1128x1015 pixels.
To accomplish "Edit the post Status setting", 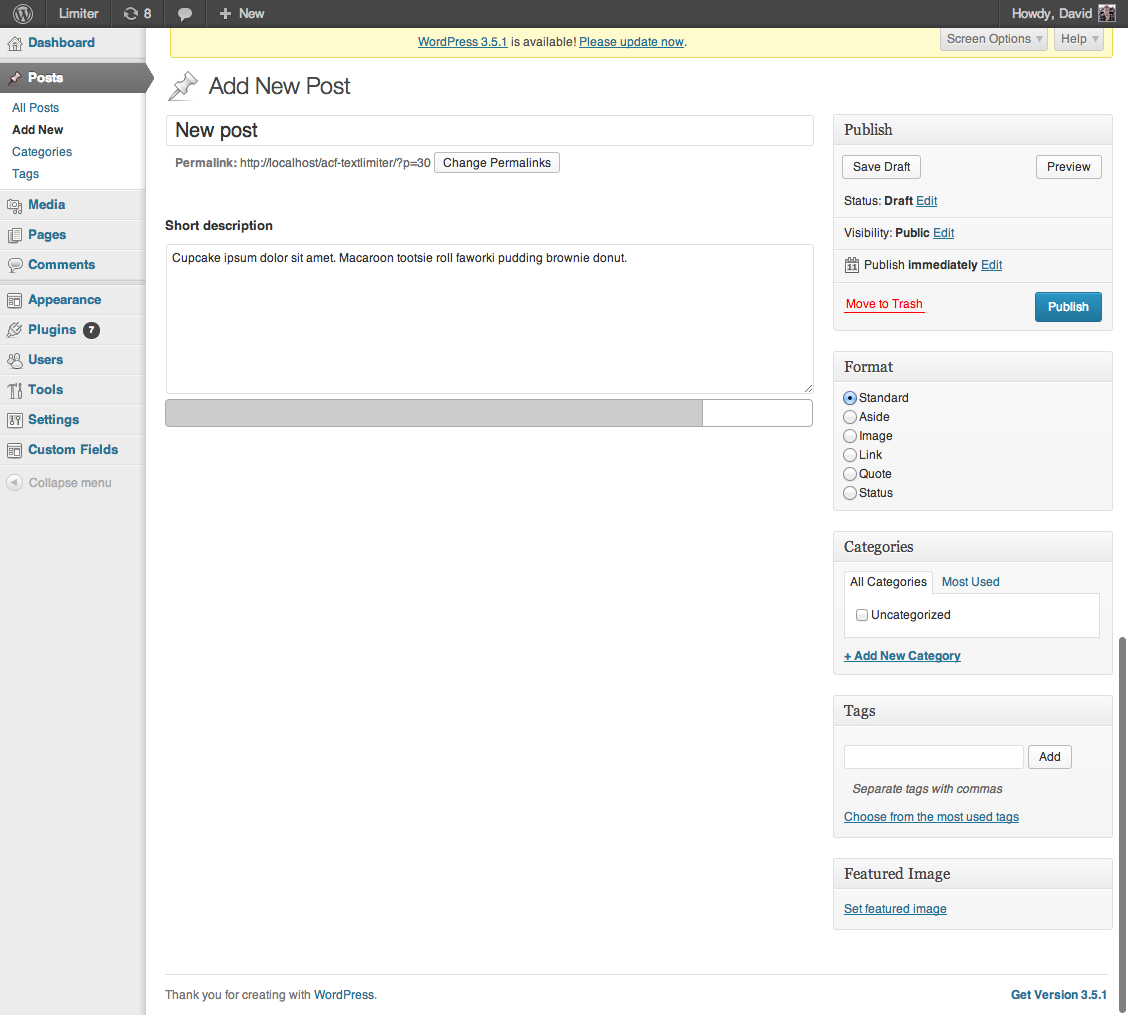I will 927,201.
